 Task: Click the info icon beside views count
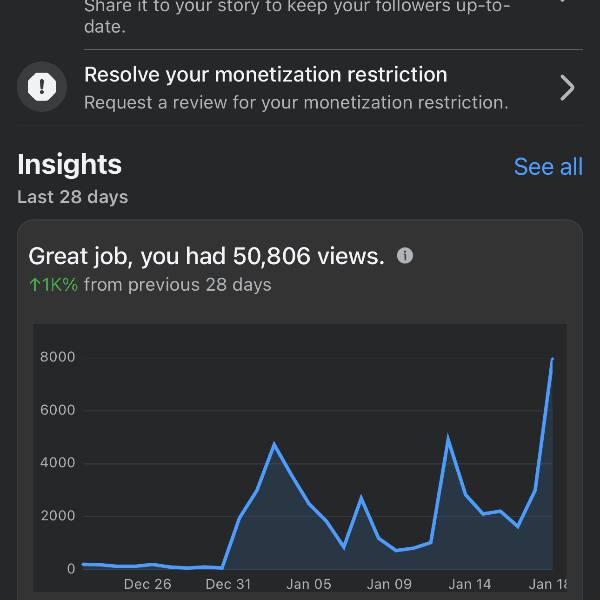tap(405, 256)
